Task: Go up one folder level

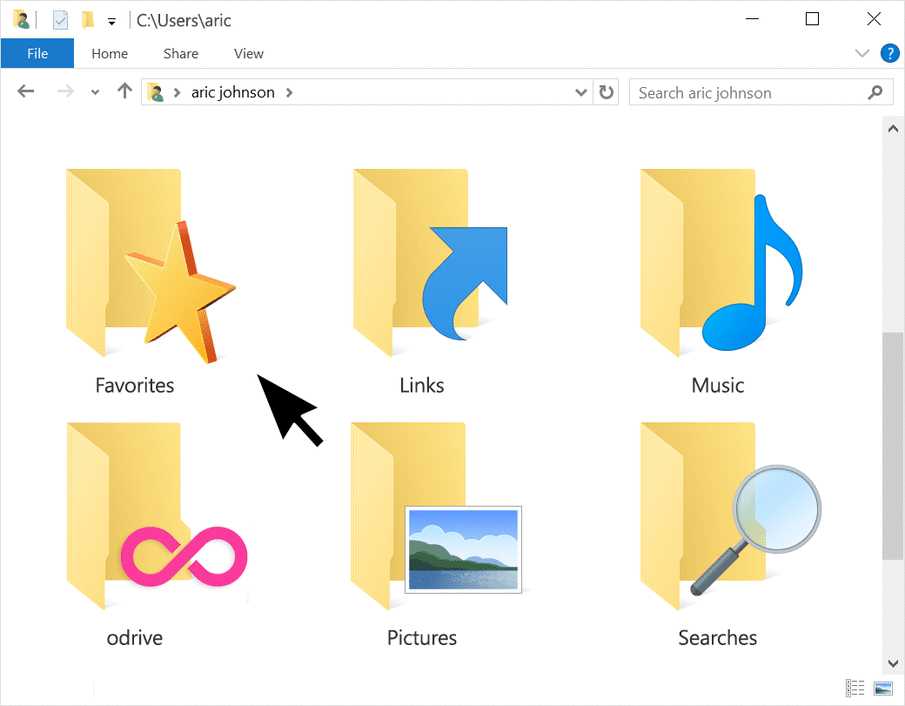Action: point(125,91)
